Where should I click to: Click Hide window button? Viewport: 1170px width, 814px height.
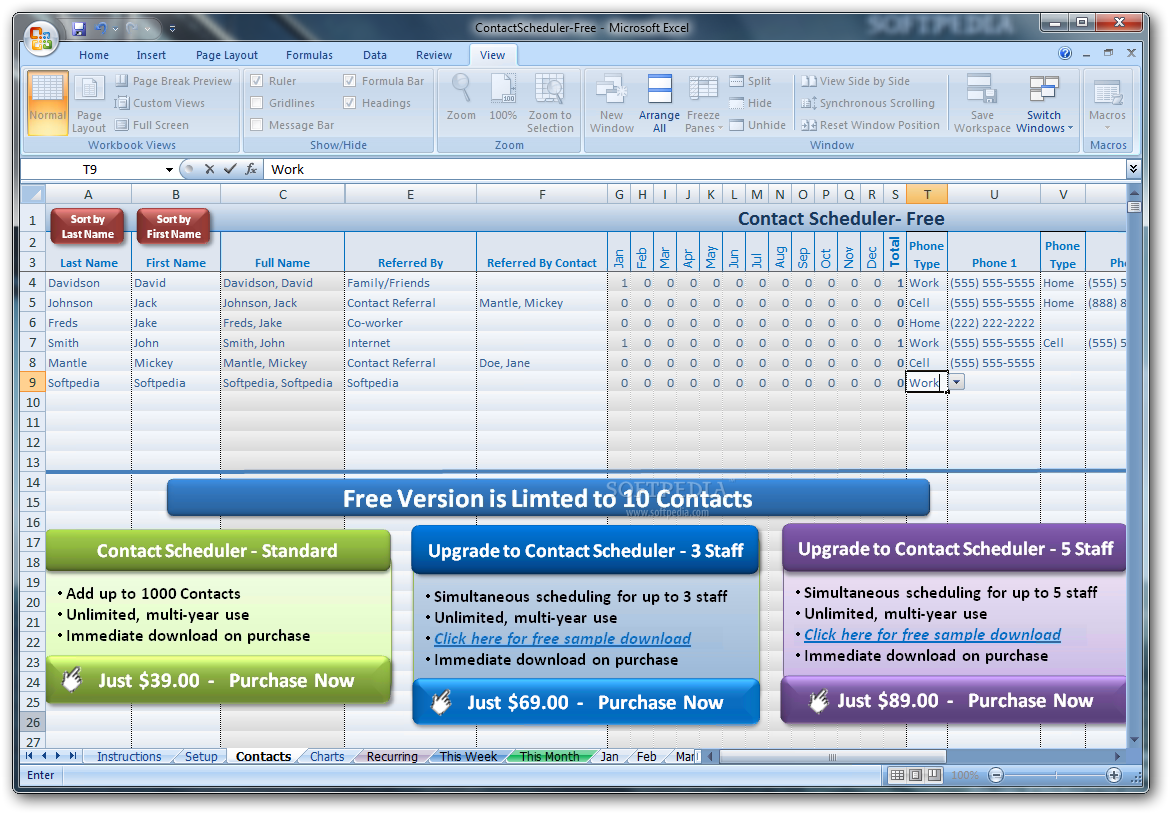click(x=751, y=103)
